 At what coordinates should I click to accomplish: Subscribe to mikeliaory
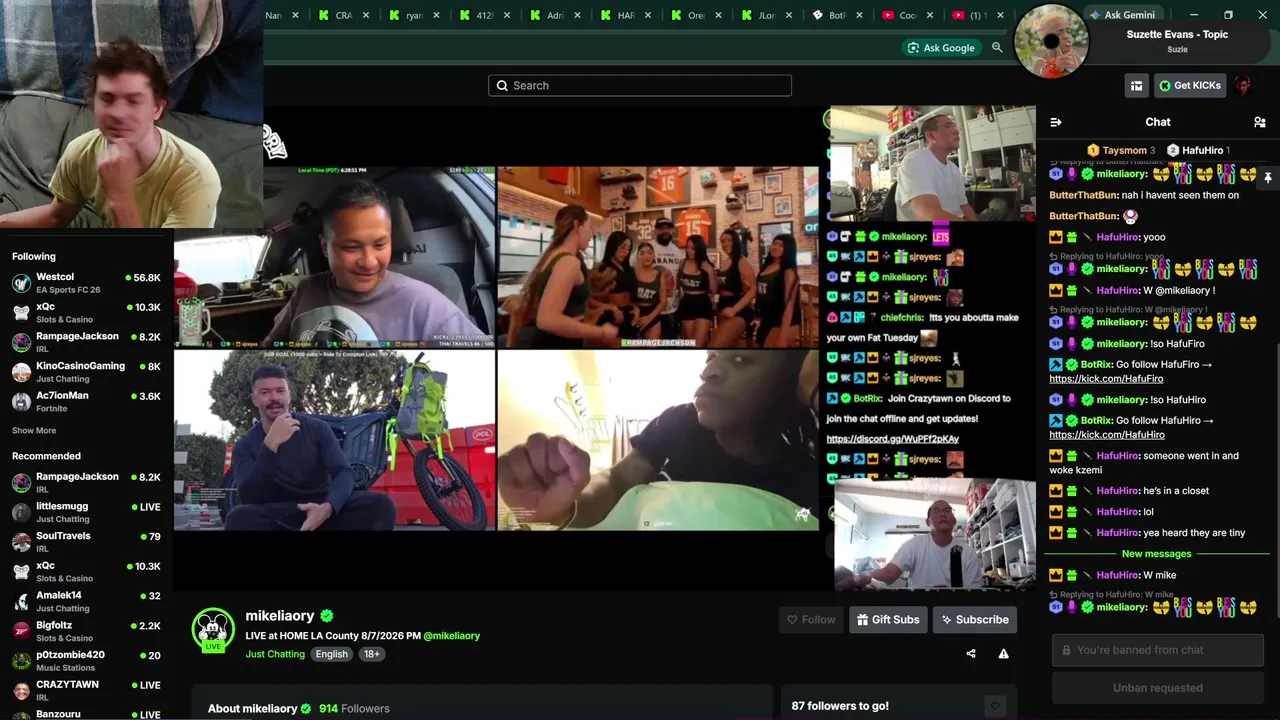tap(975, 620)
